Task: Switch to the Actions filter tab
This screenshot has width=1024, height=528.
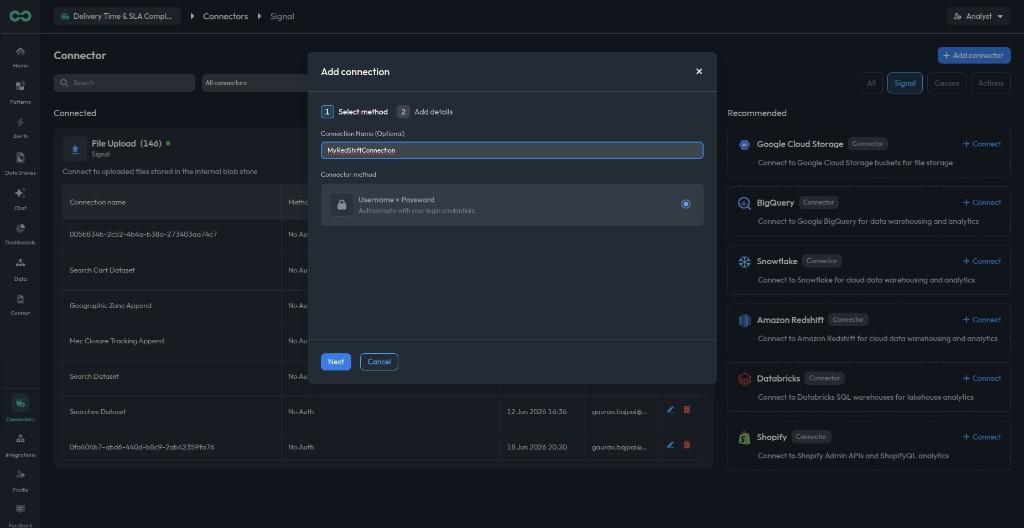Action: point(990,83)
